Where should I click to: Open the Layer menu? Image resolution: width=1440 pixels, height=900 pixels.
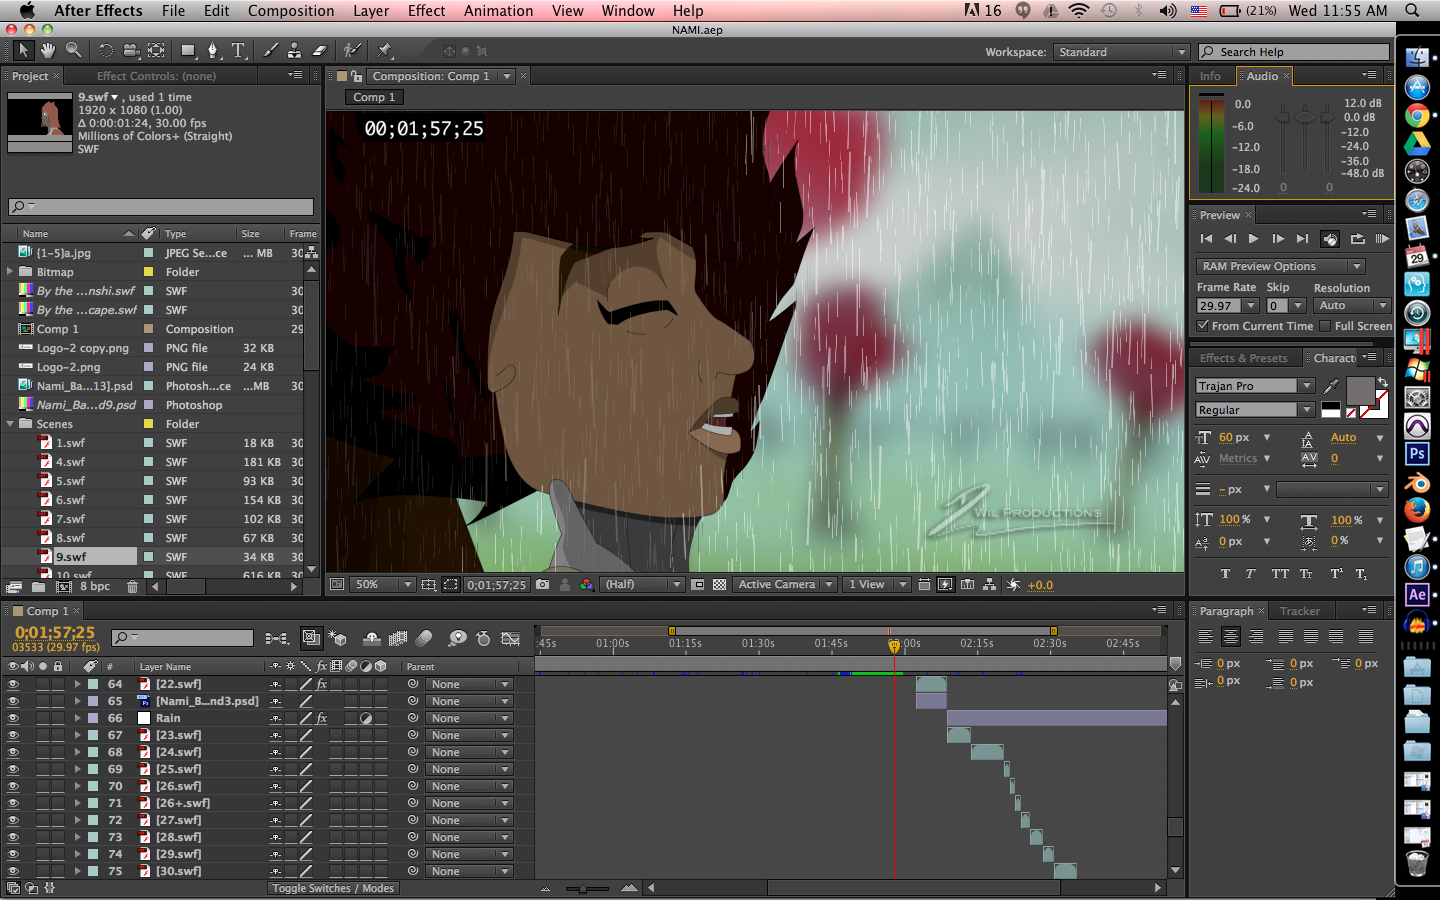point(371,11)
